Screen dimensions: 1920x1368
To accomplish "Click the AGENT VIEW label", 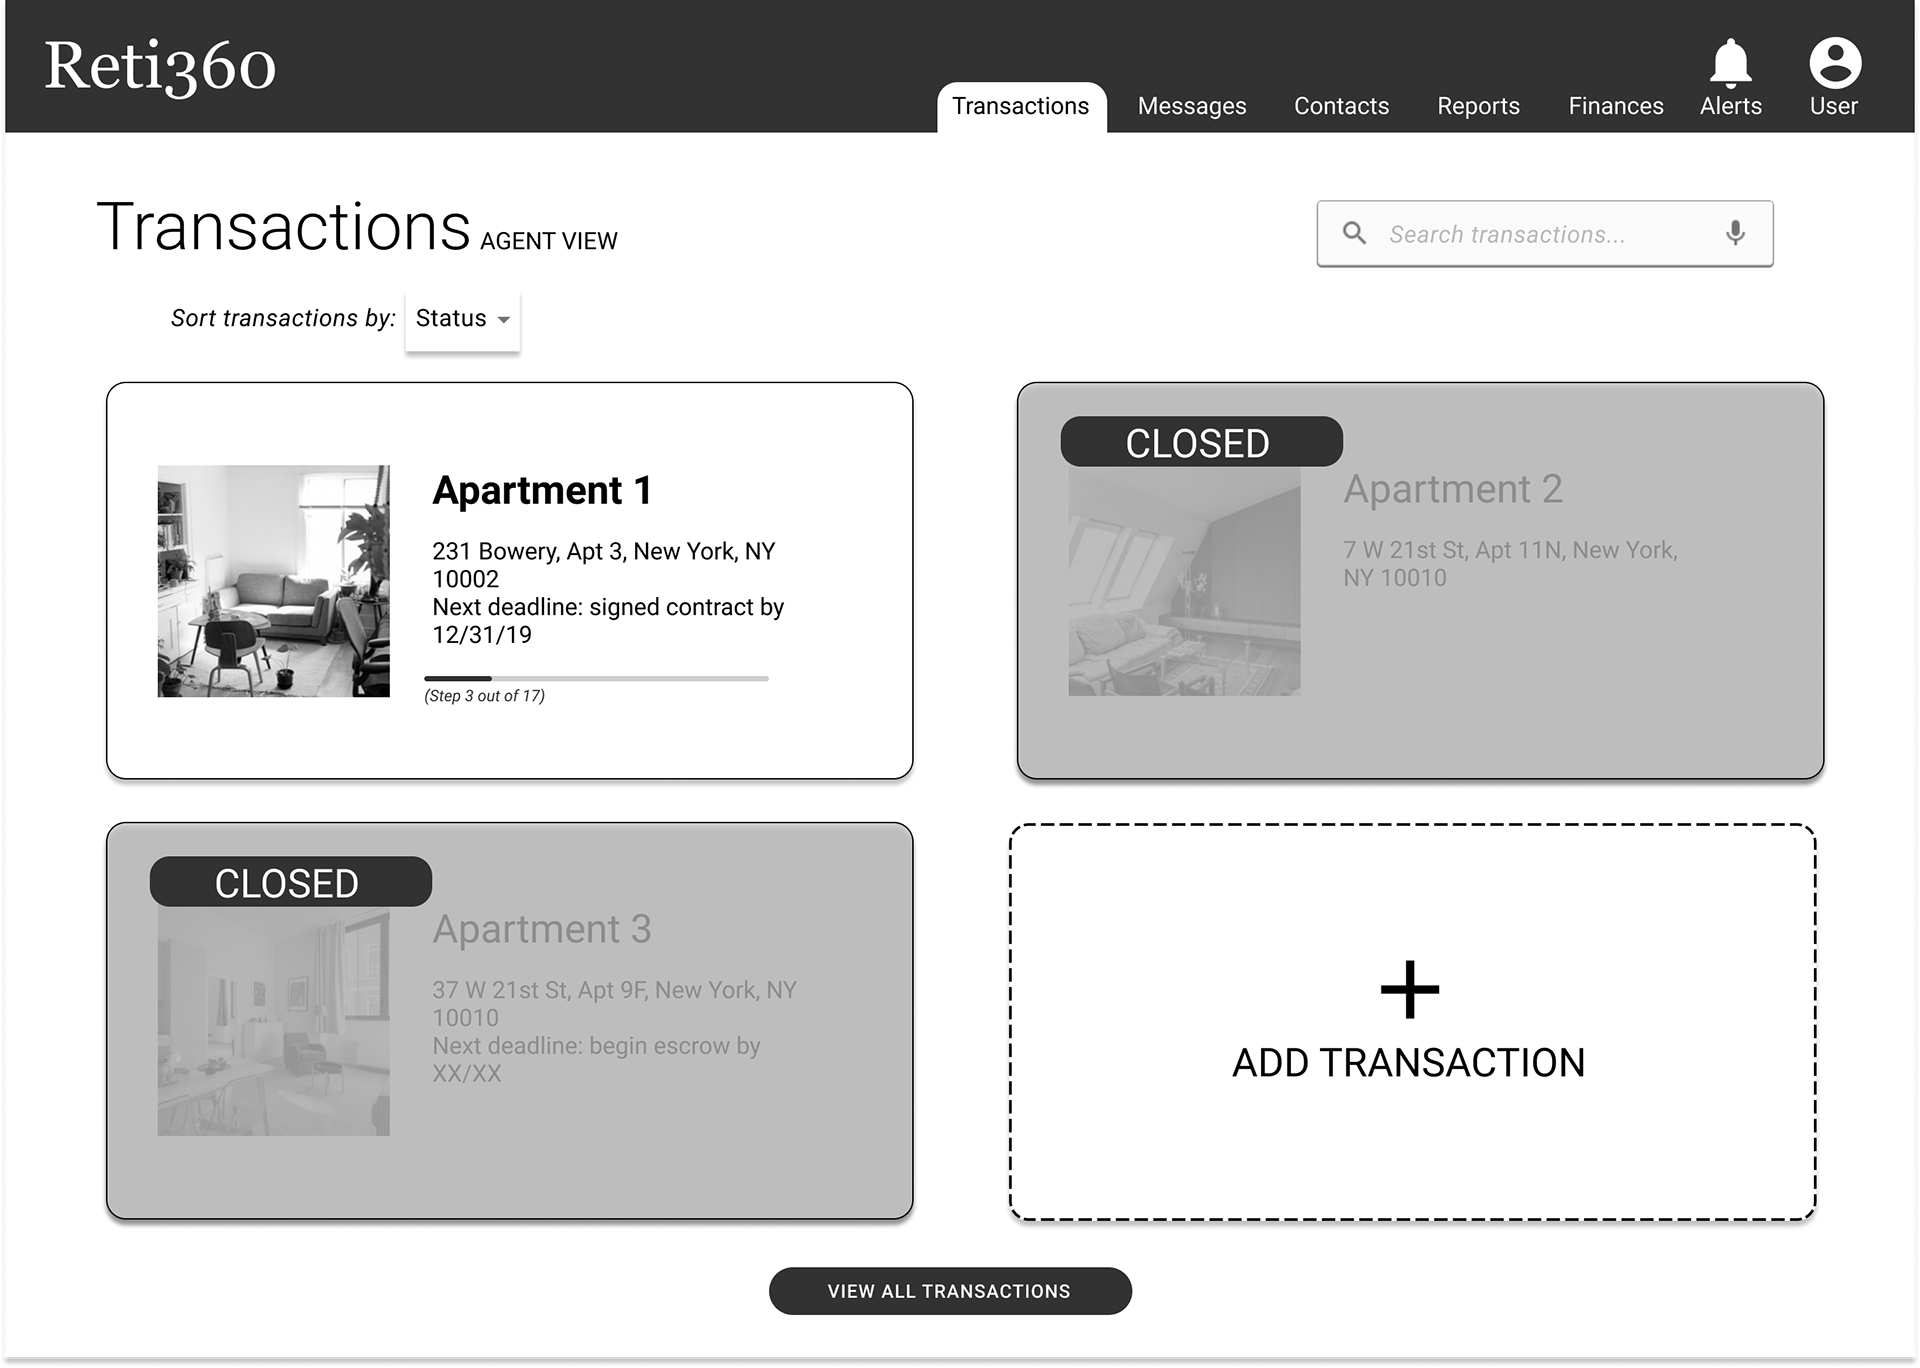I will 549,241.
